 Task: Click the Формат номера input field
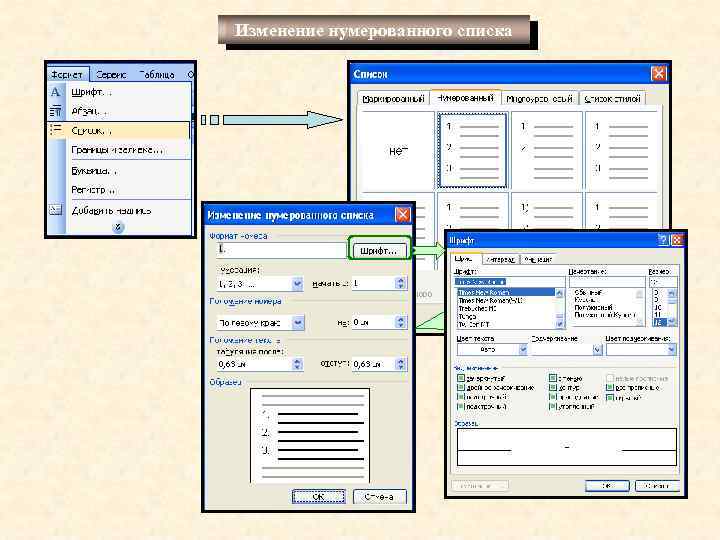coord(281,250)
